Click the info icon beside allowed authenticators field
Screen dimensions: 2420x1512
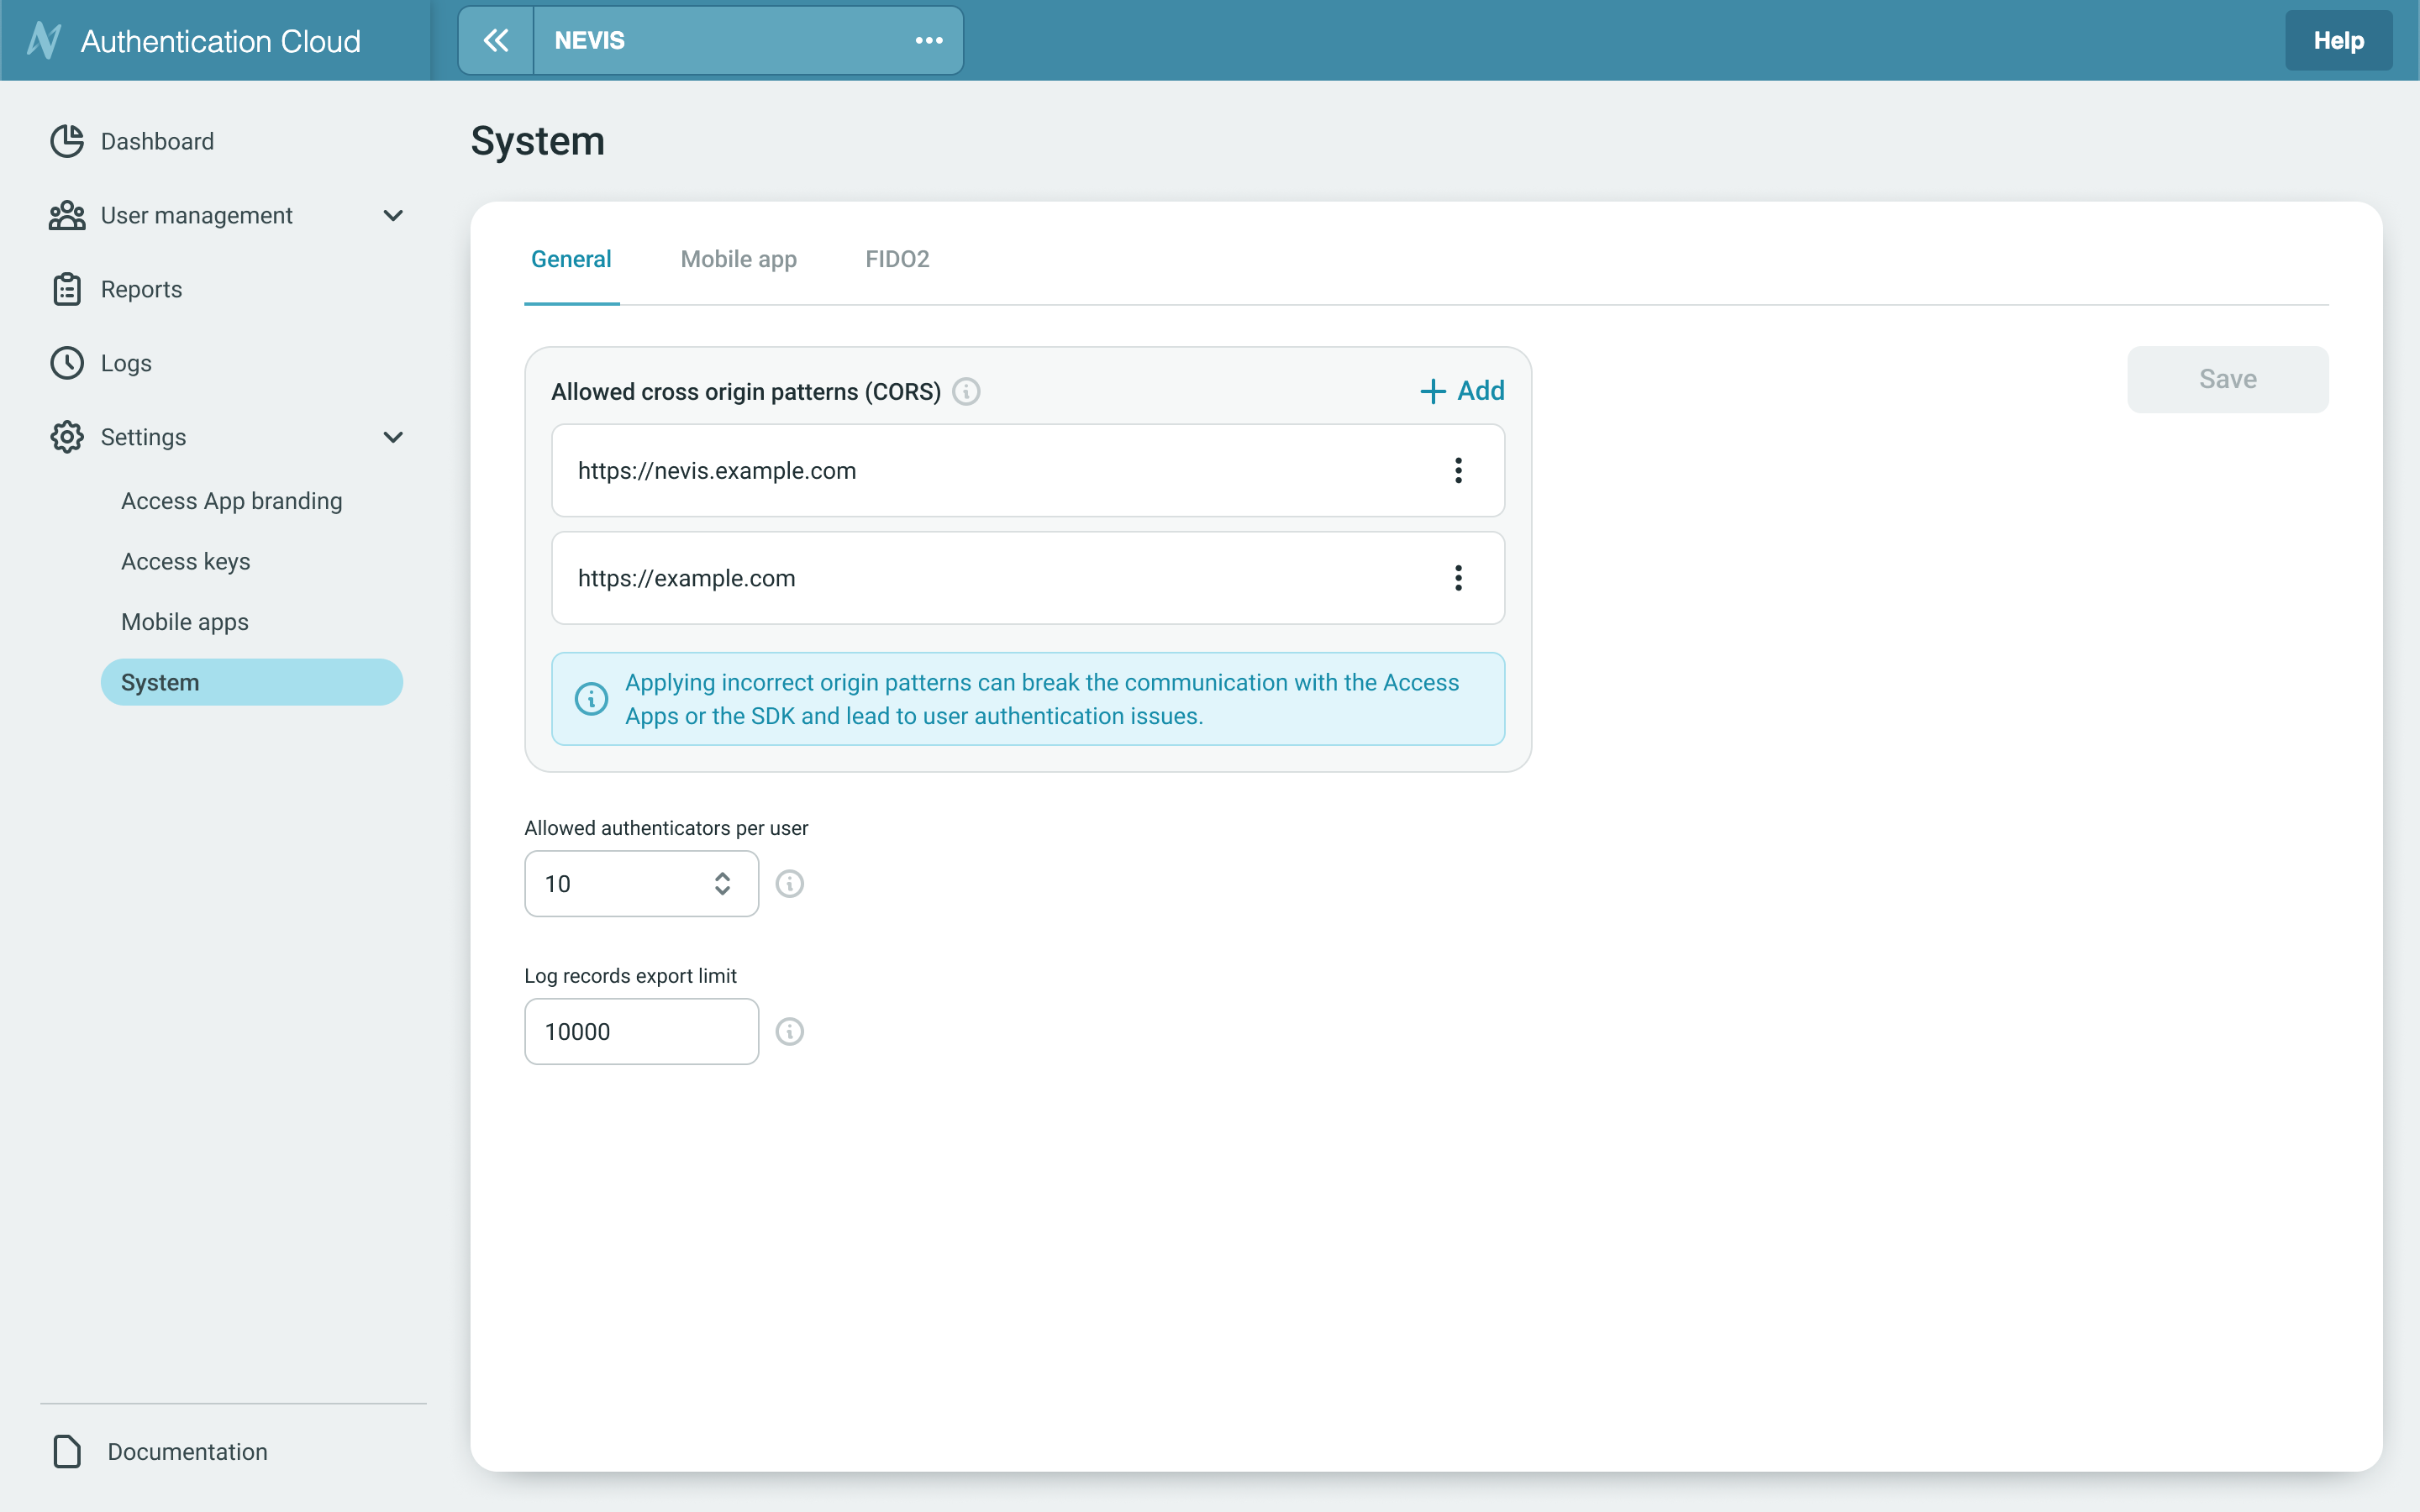(x=790, y=883)
